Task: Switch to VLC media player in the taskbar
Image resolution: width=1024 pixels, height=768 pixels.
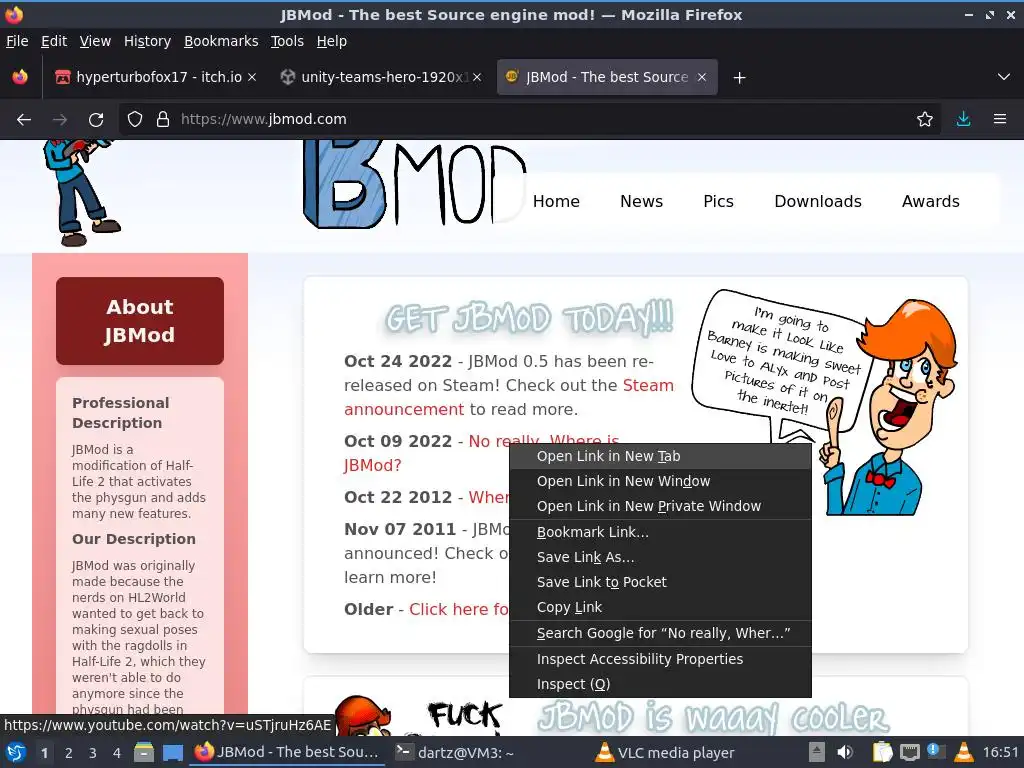Action: [x=665, y=752]
